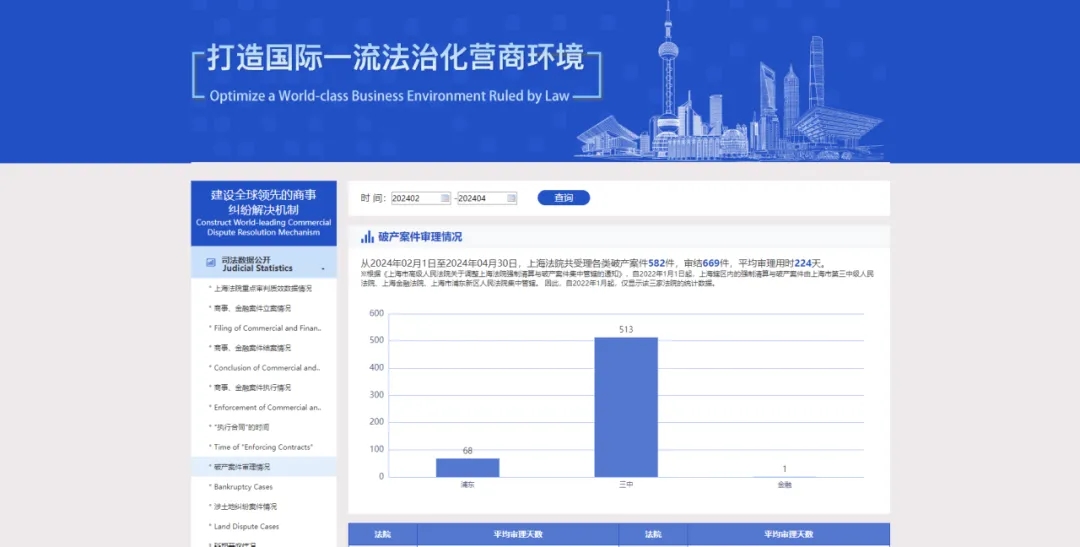Open Conclusion of Commercial cases item

click(266, 368)
